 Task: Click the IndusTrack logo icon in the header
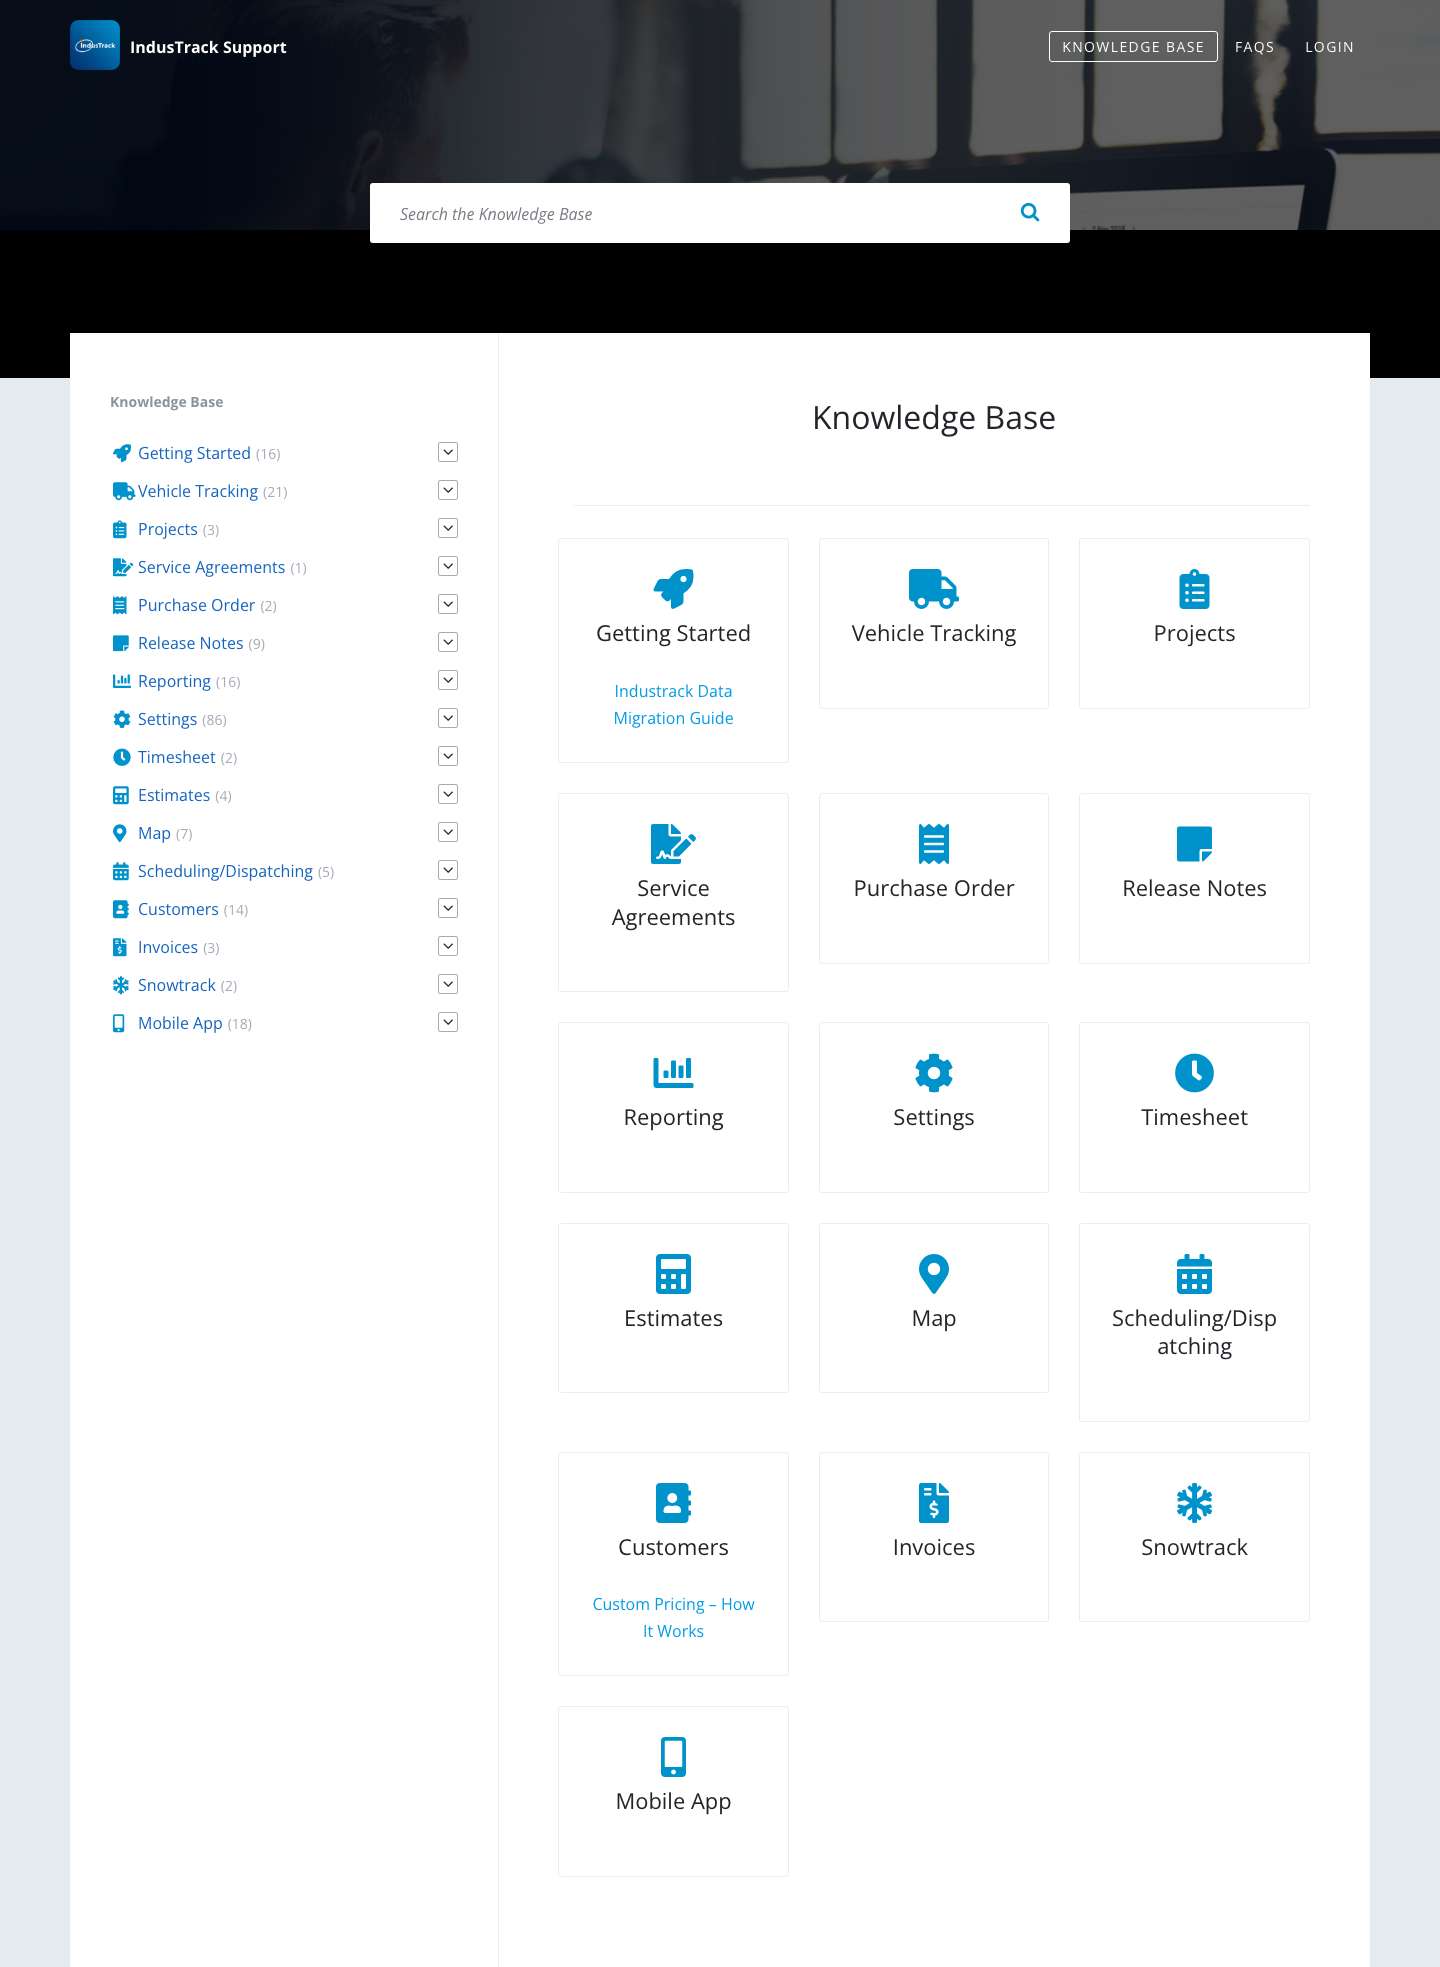[95, 45]
